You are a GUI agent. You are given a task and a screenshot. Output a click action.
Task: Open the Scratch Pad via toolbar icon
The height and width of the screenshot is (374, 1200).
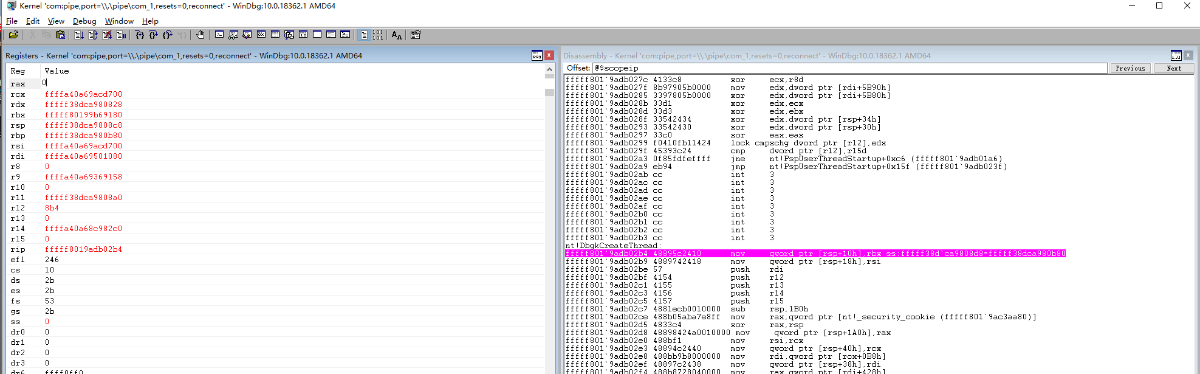click(x=317, y=34)
